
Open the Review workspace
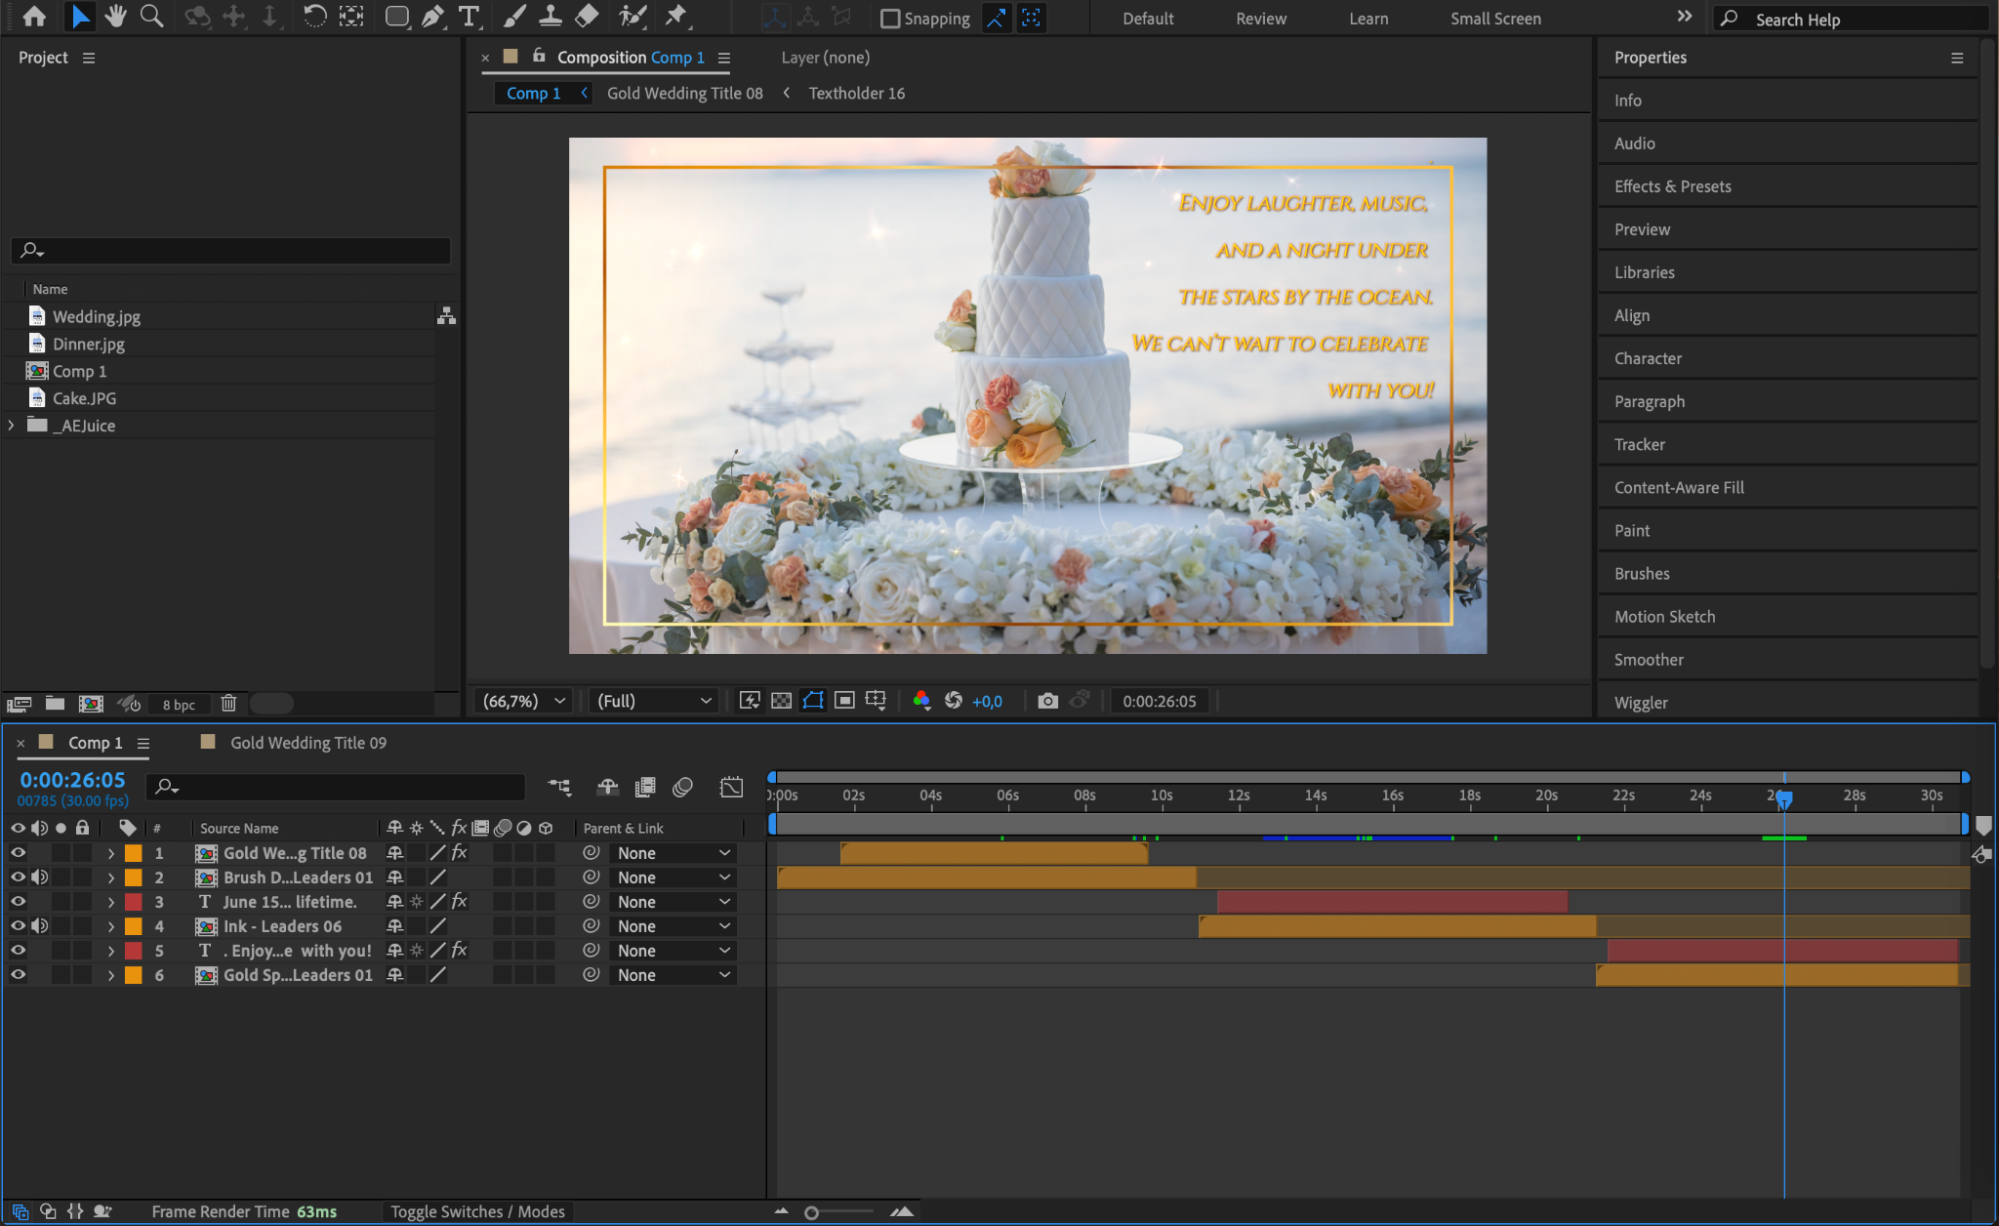click(1260, 19)
